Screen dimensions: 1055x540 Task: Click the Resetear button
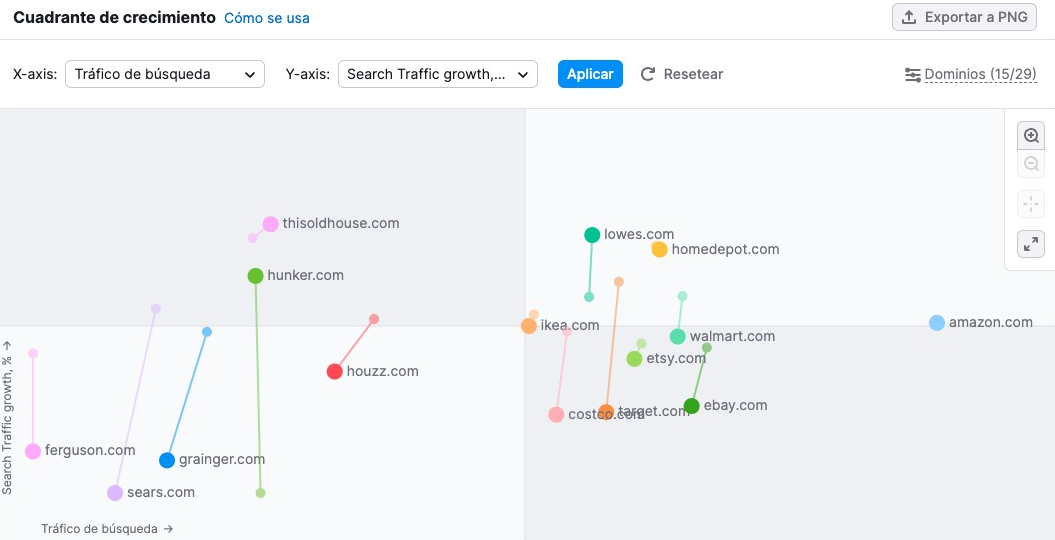click(682, 74)
